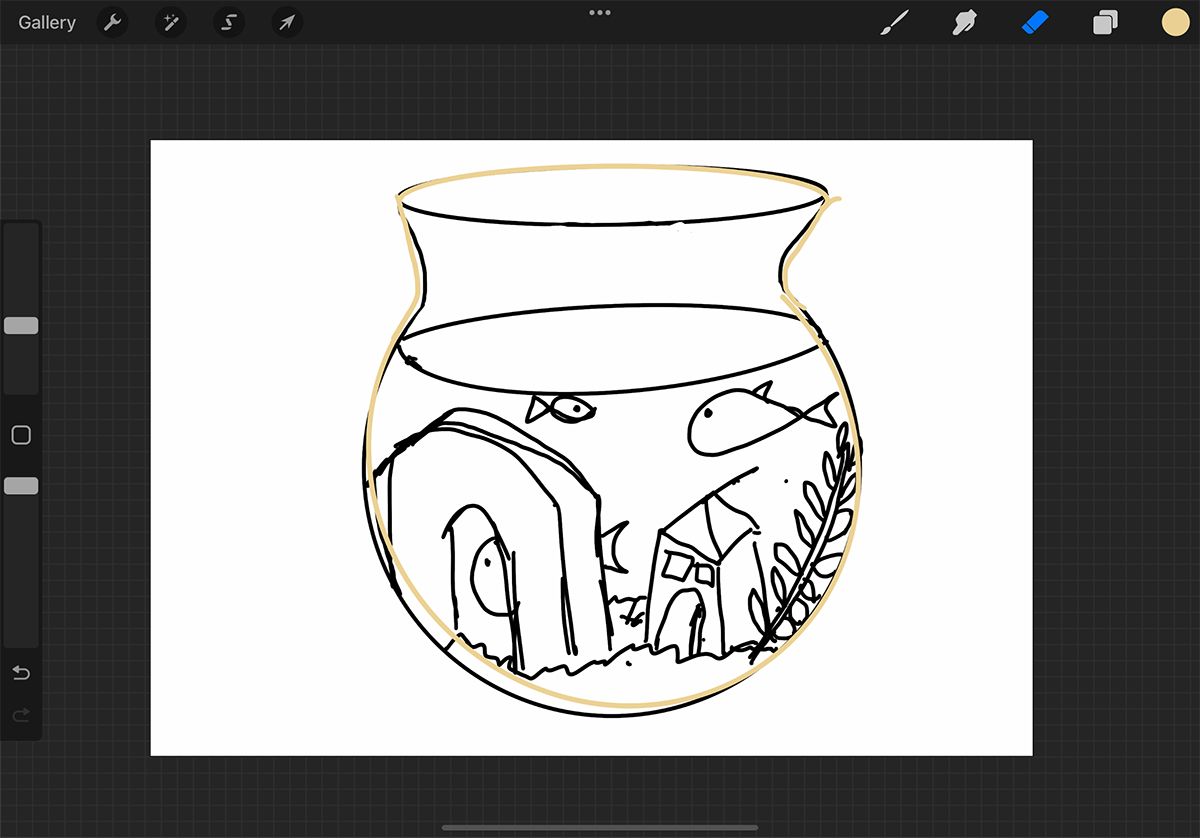Tap the redo arrow in the sidebar
The width and height of the screenshot is (1200, 838).
(x=21, y=715)
